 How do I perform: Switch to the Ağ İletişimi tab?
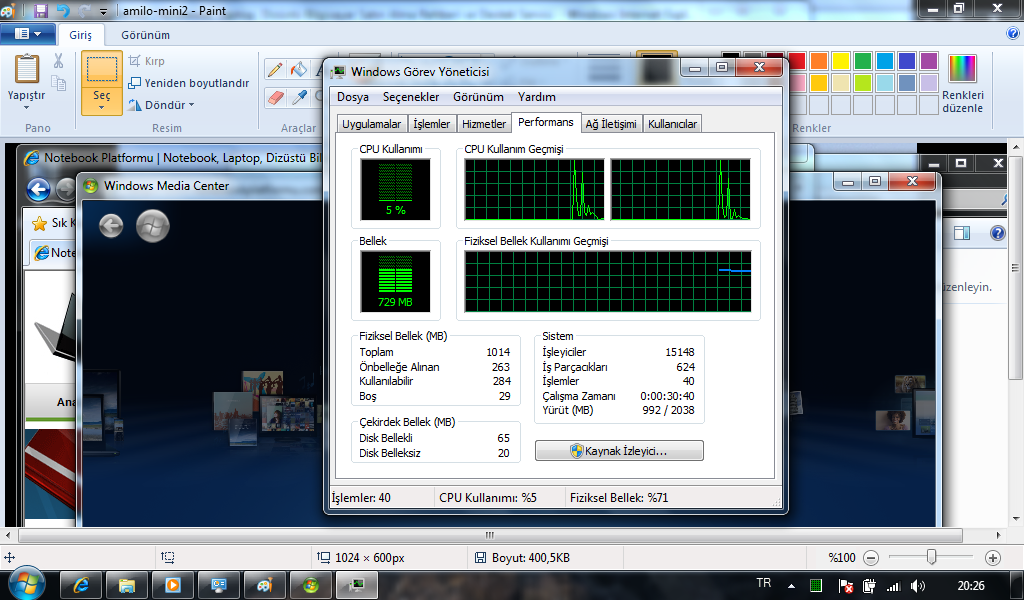point(611,124)
